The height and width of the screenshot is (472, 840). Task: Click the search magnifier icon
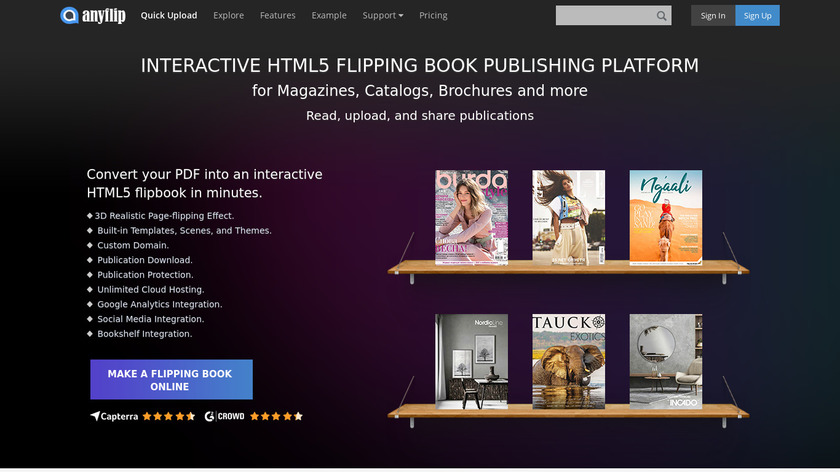point(662,16)
